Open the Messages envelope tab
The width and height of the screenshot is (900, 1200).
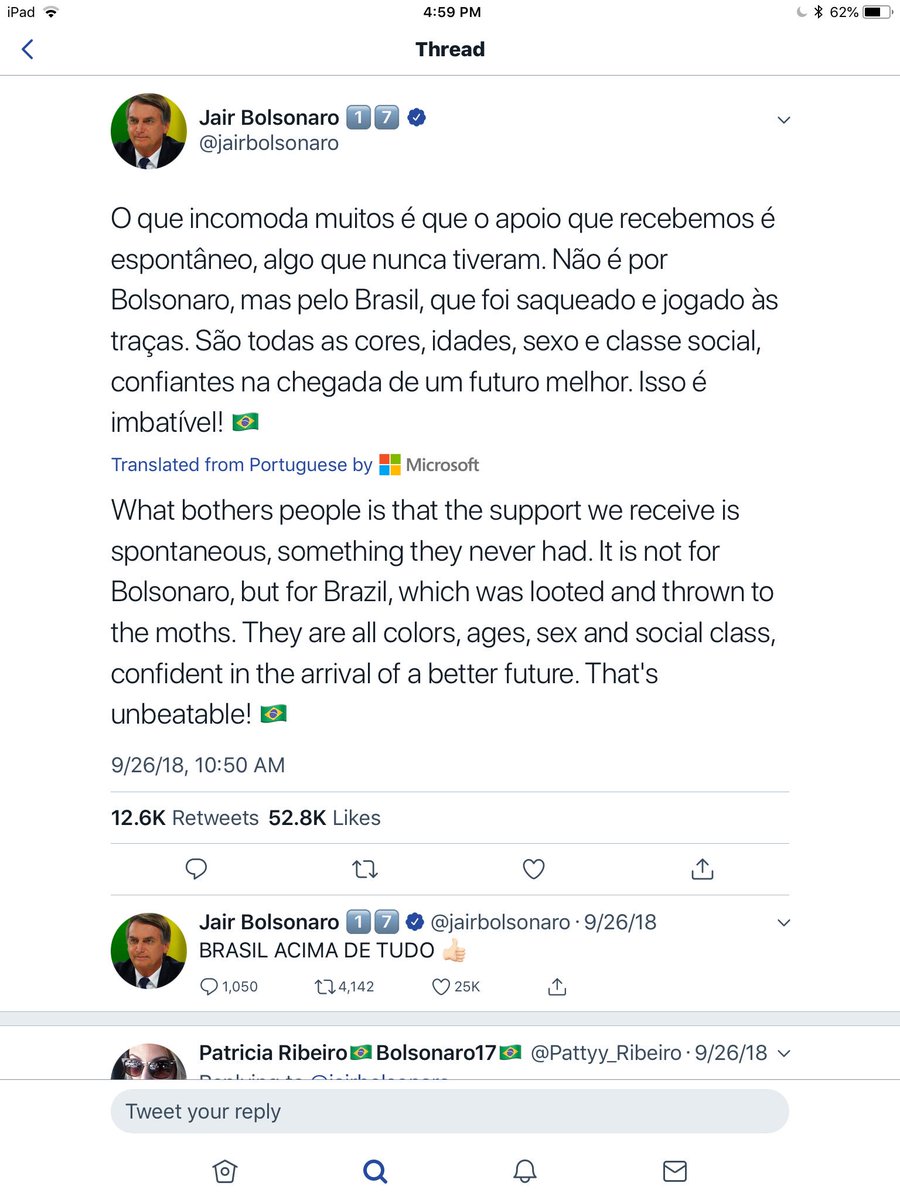point(675,1170)
